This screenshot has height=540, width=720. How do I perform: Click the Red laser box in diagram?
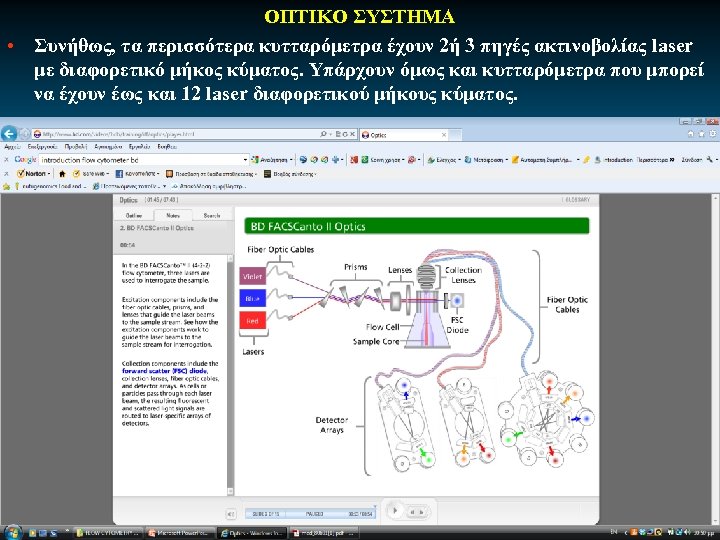coord(253,321)
